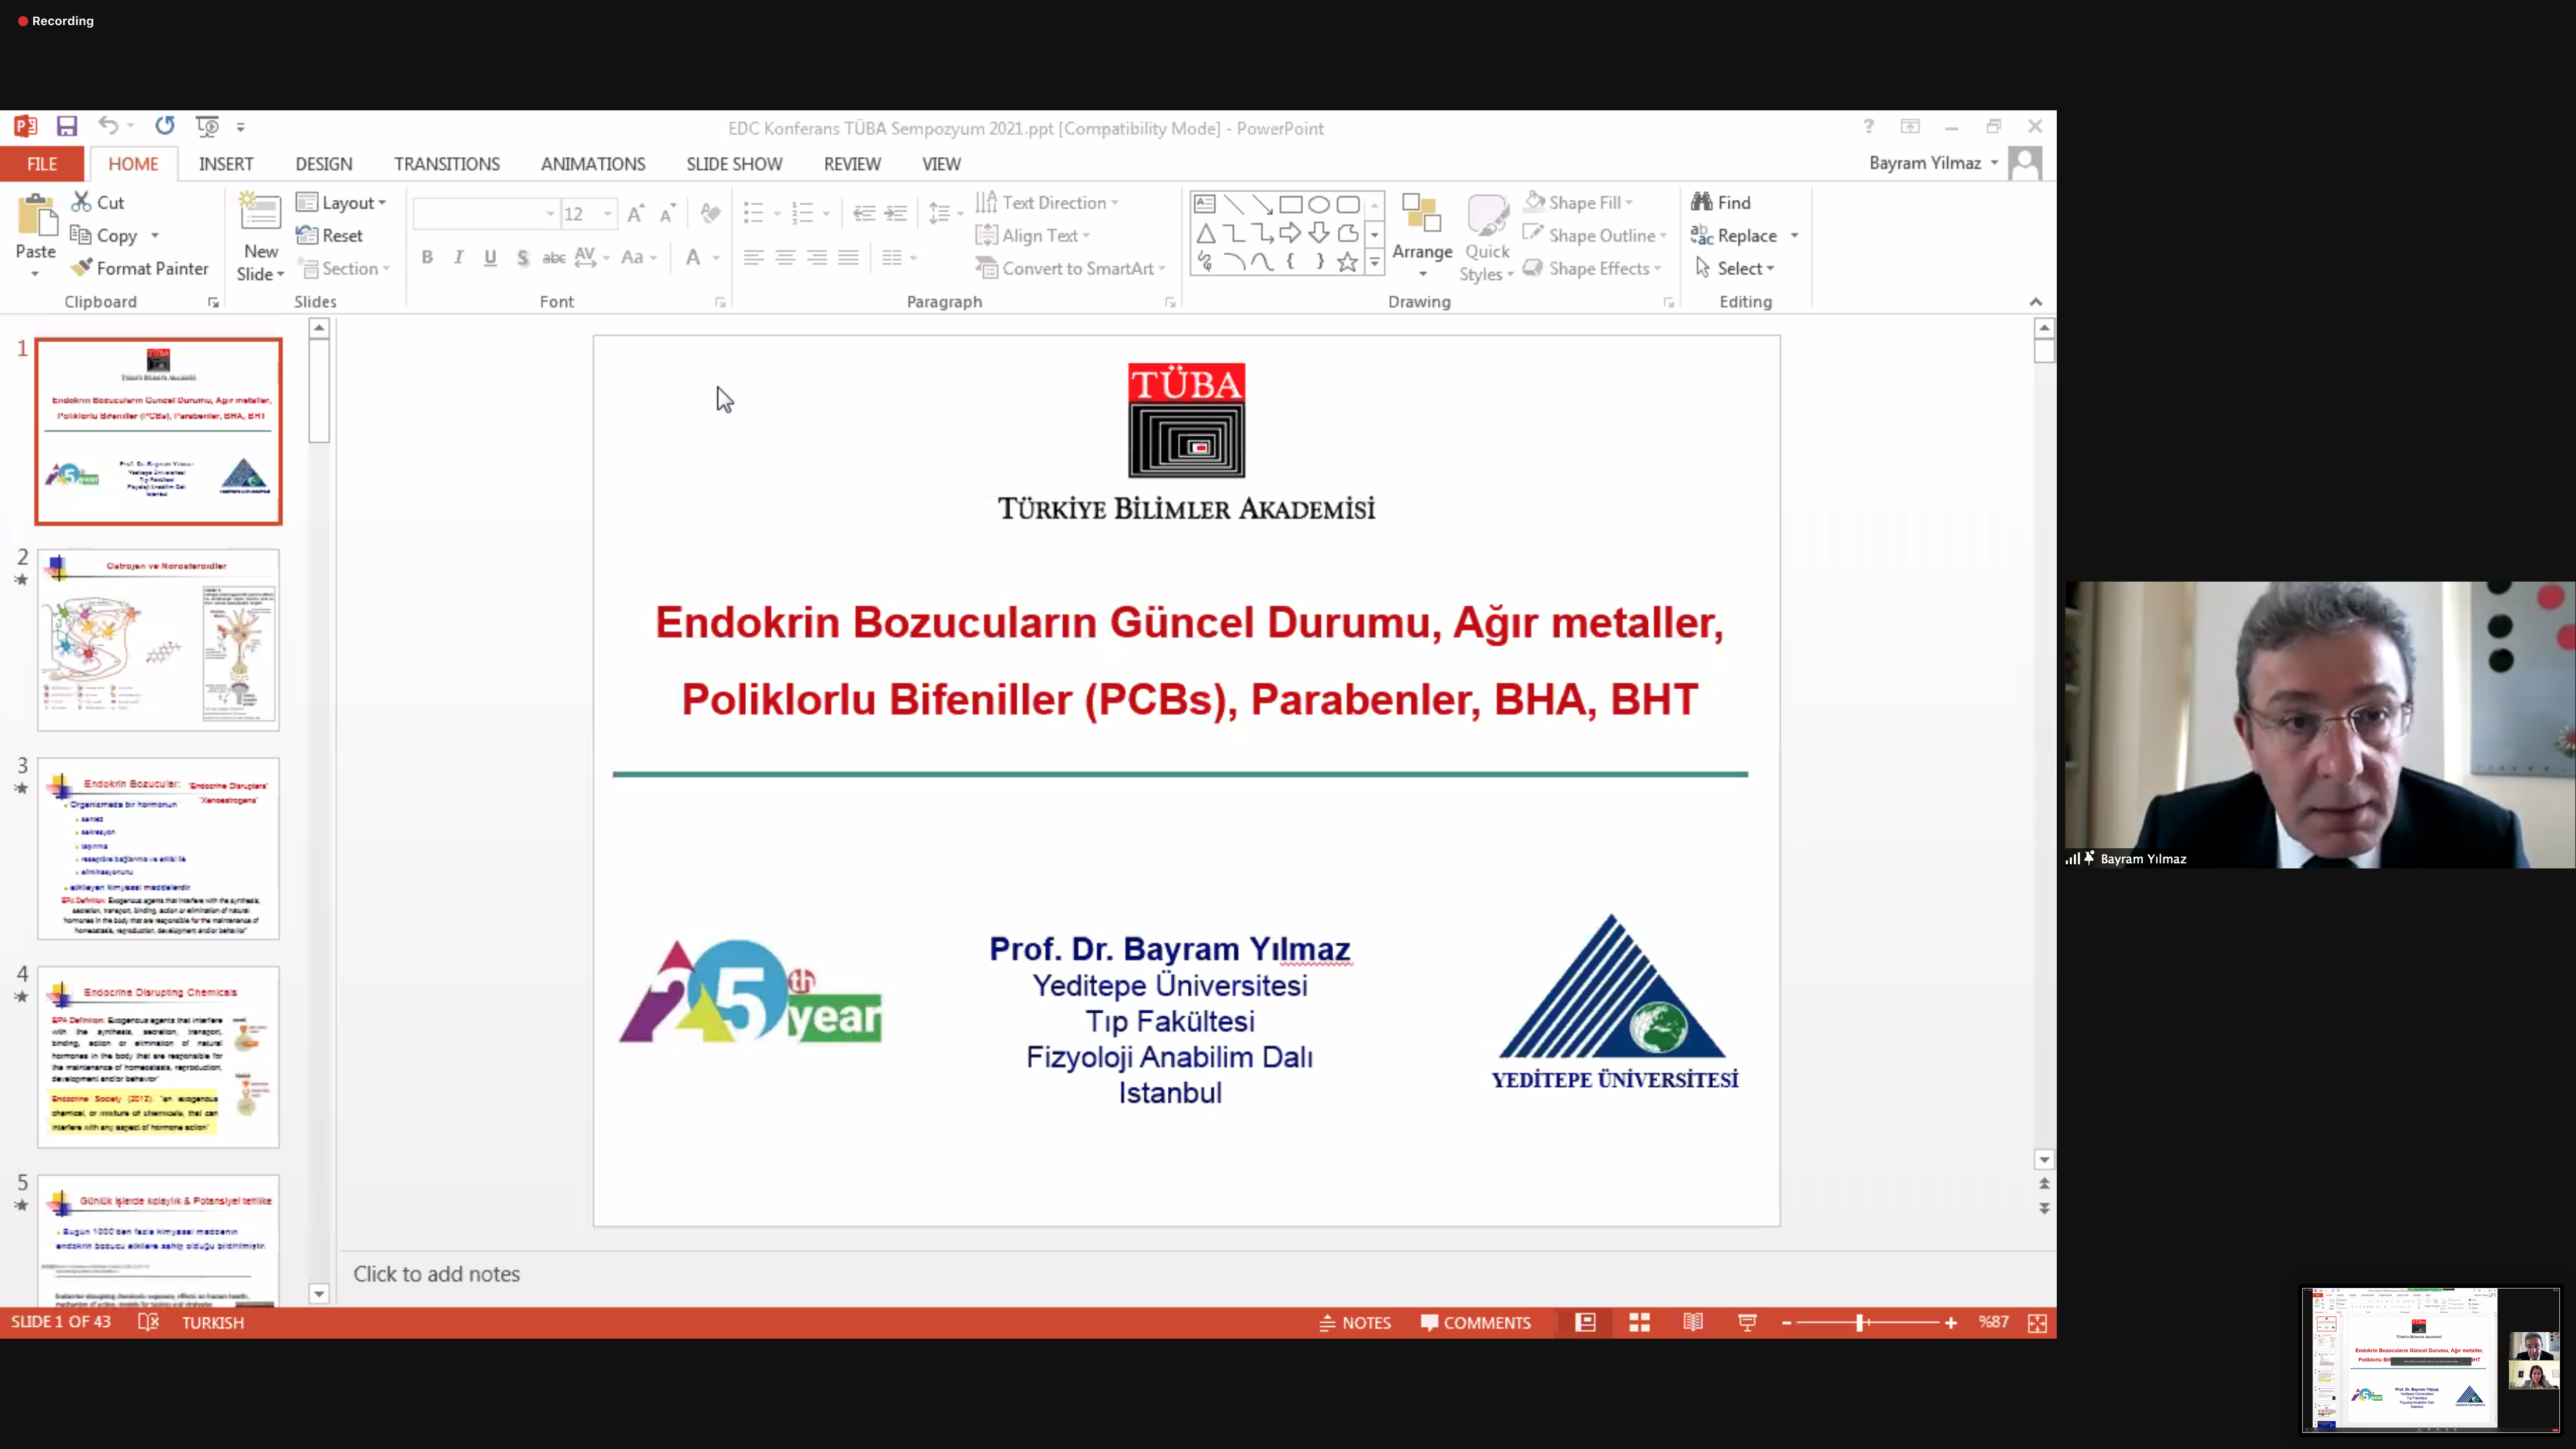The image size is (2576, 1449).
Task: Select slide 3 thumbnail Endokrin Bozucular
Action: point(158,848)
